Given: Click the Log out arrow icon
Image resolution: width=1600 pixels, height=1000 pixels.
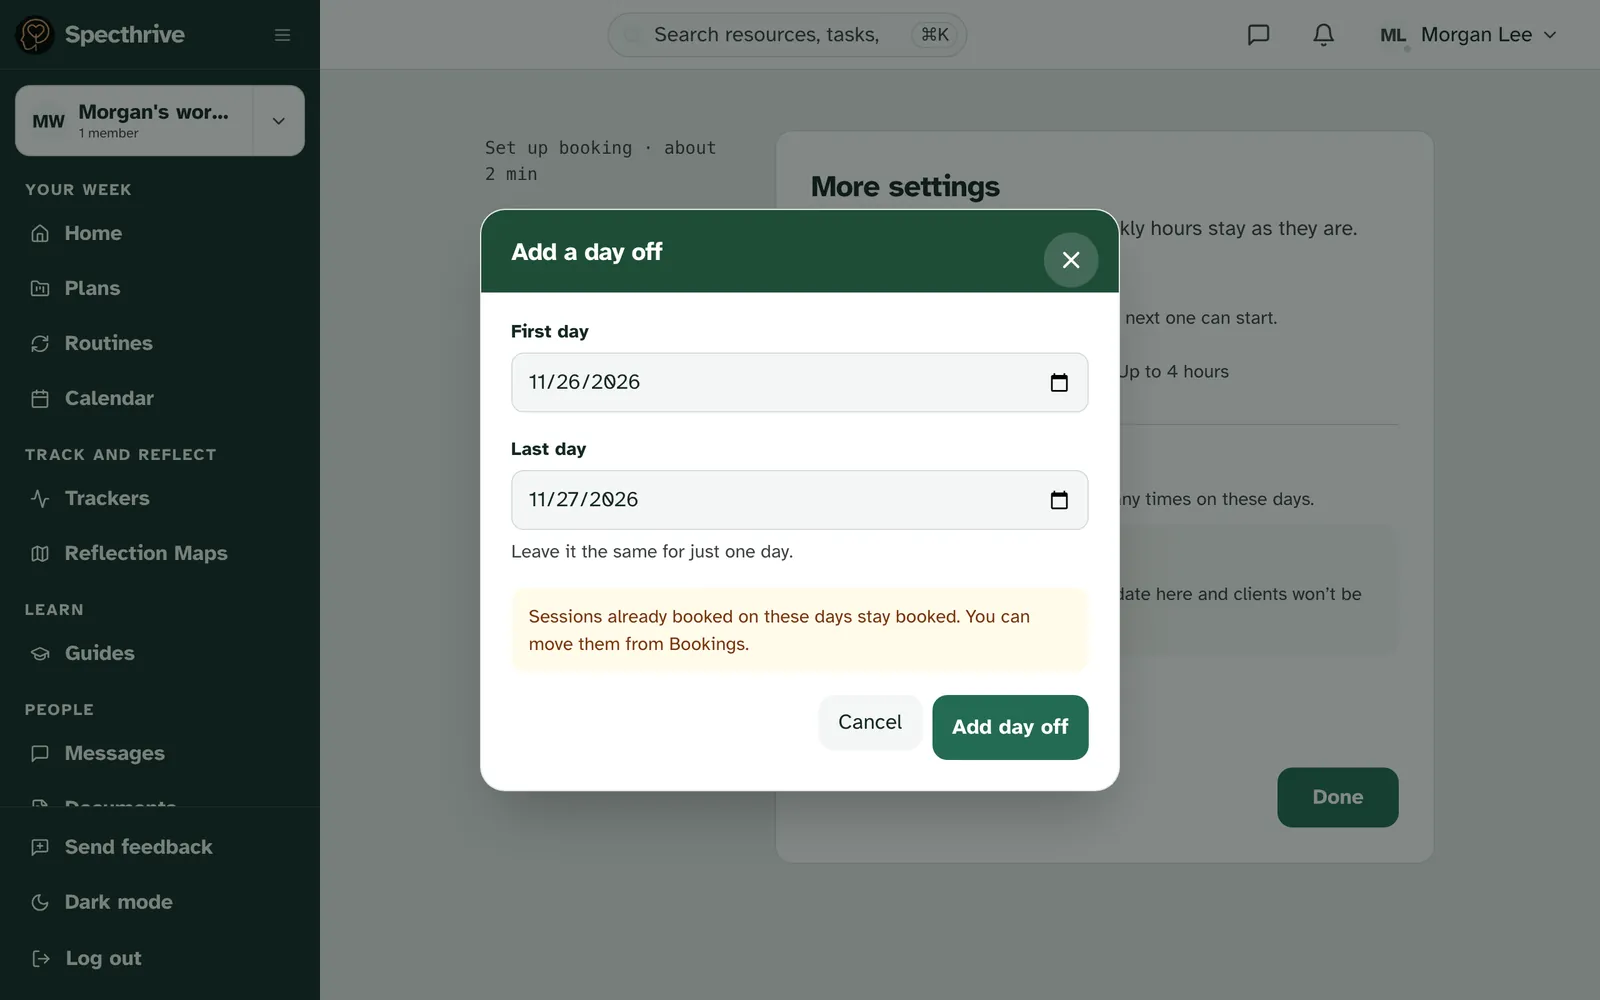Looking at the screenshot, I should pyautogui.click(x=40, y=958).
